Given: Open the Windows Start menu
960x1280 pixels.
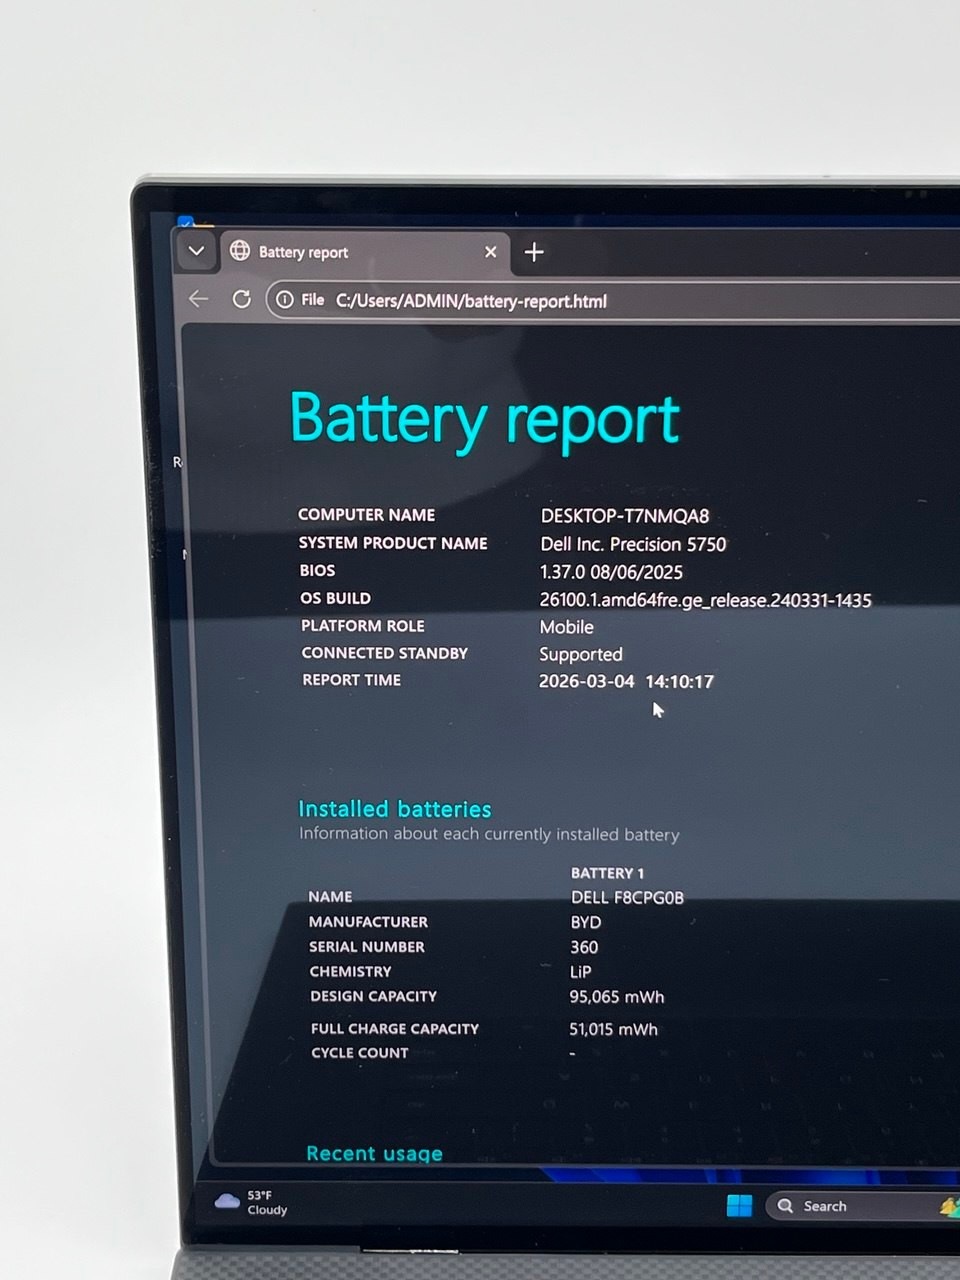Looking at the screenshot, I should 739,1206.
